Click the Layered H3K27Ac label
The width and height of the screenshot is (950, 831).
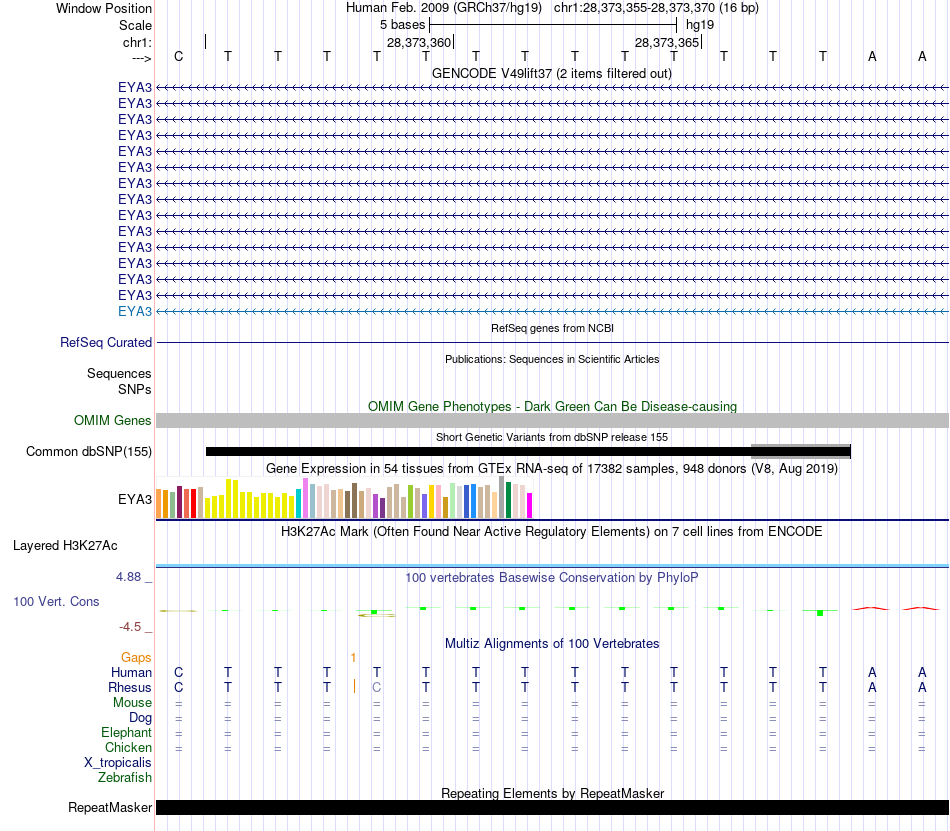tap(65, 546)
